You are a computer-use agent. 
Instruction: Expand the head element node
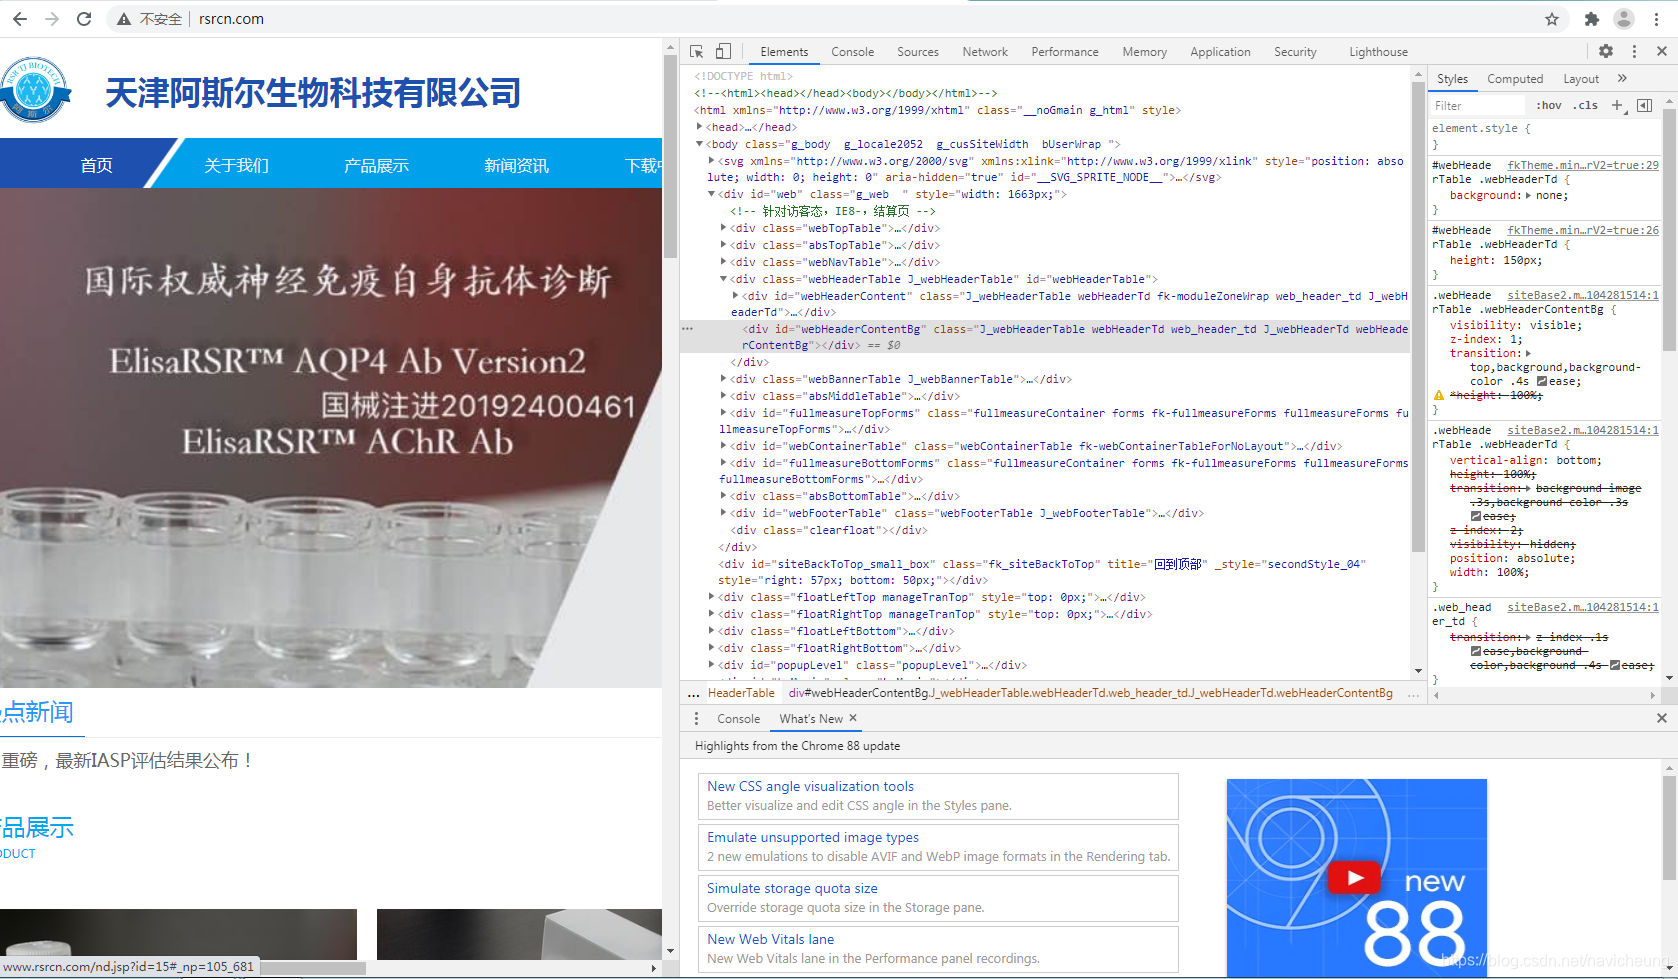click(700, 127)
